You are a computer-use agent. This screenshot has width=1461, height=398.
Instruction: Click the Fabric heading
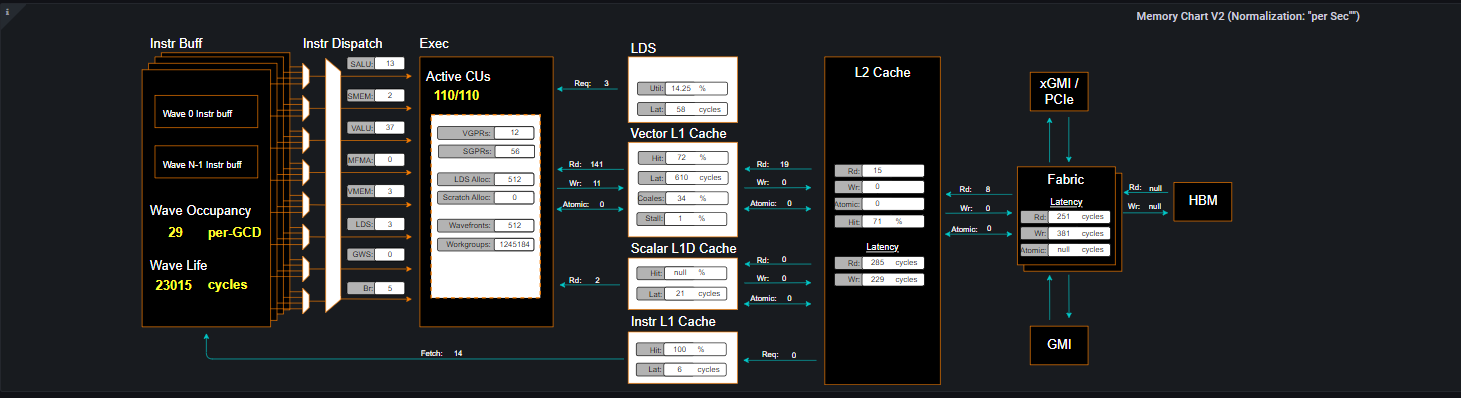pos(1066,180)
